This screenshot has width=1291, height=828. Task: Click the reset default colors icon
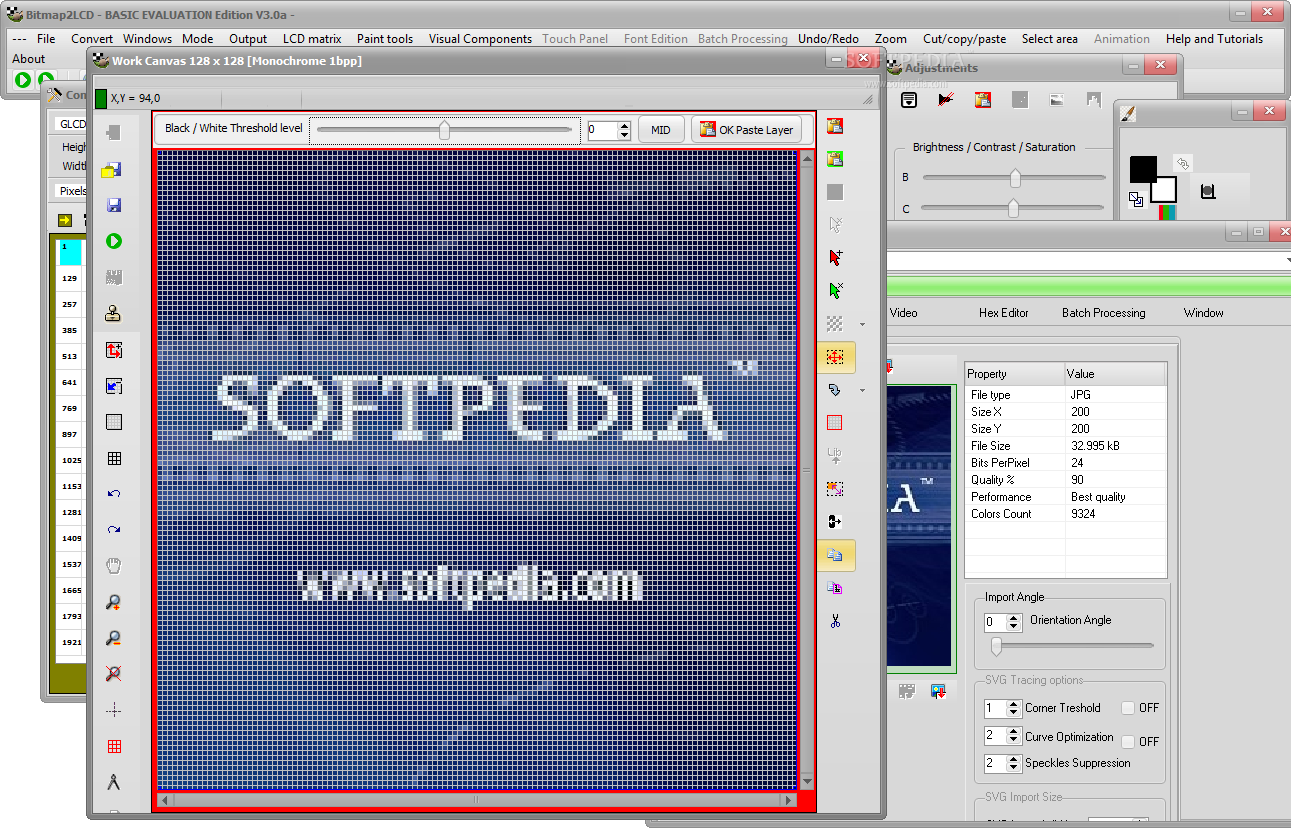(1136, 199)
